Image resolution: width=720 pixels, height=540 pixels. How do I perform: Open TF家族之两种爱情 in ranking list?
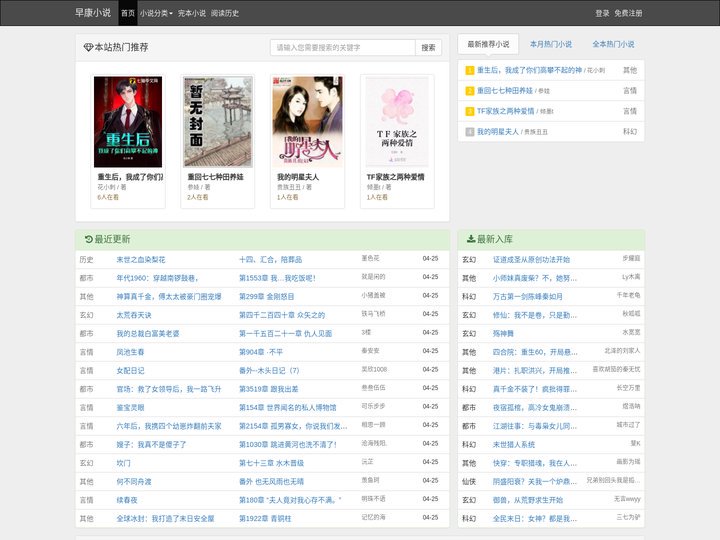[x=506, y=111]
